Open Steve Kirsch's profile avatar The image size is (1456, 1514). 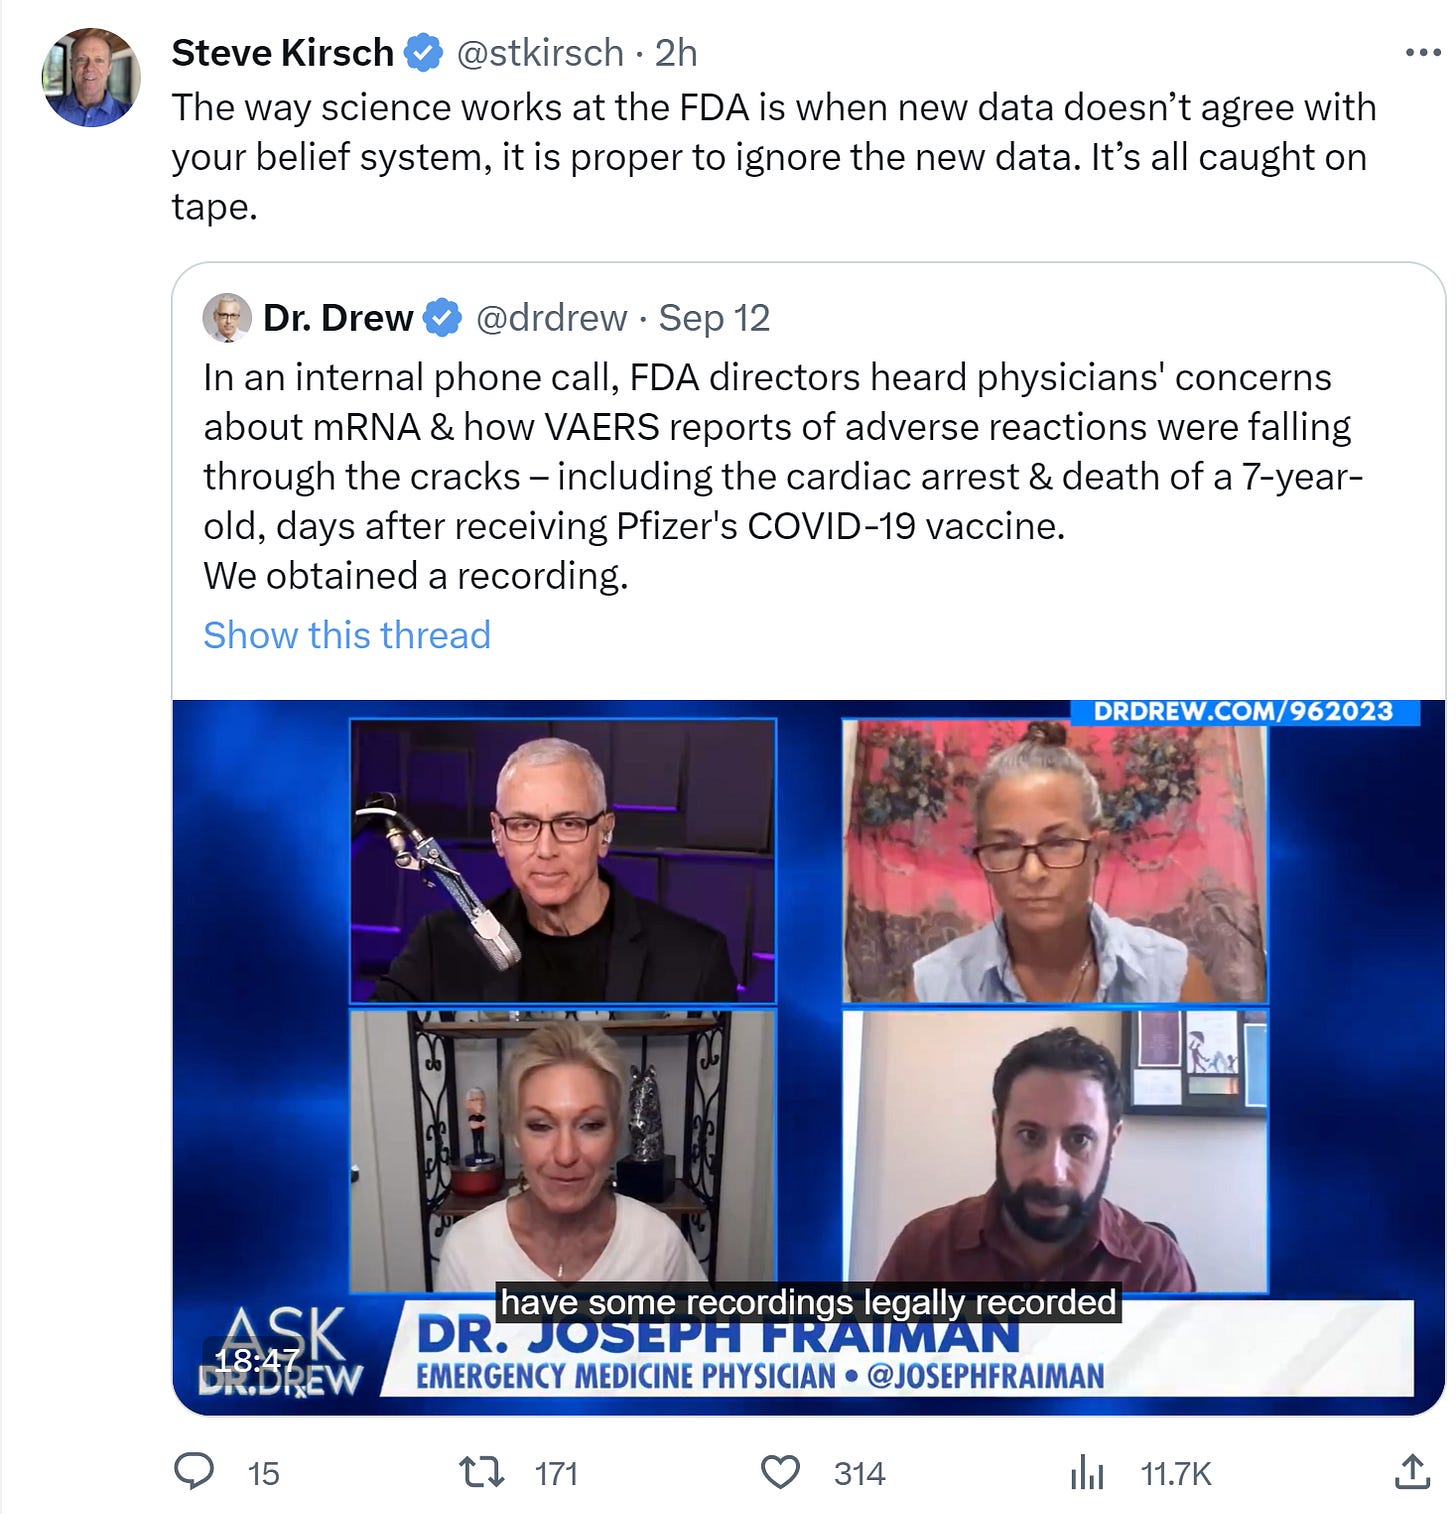(x=91, y=77)
